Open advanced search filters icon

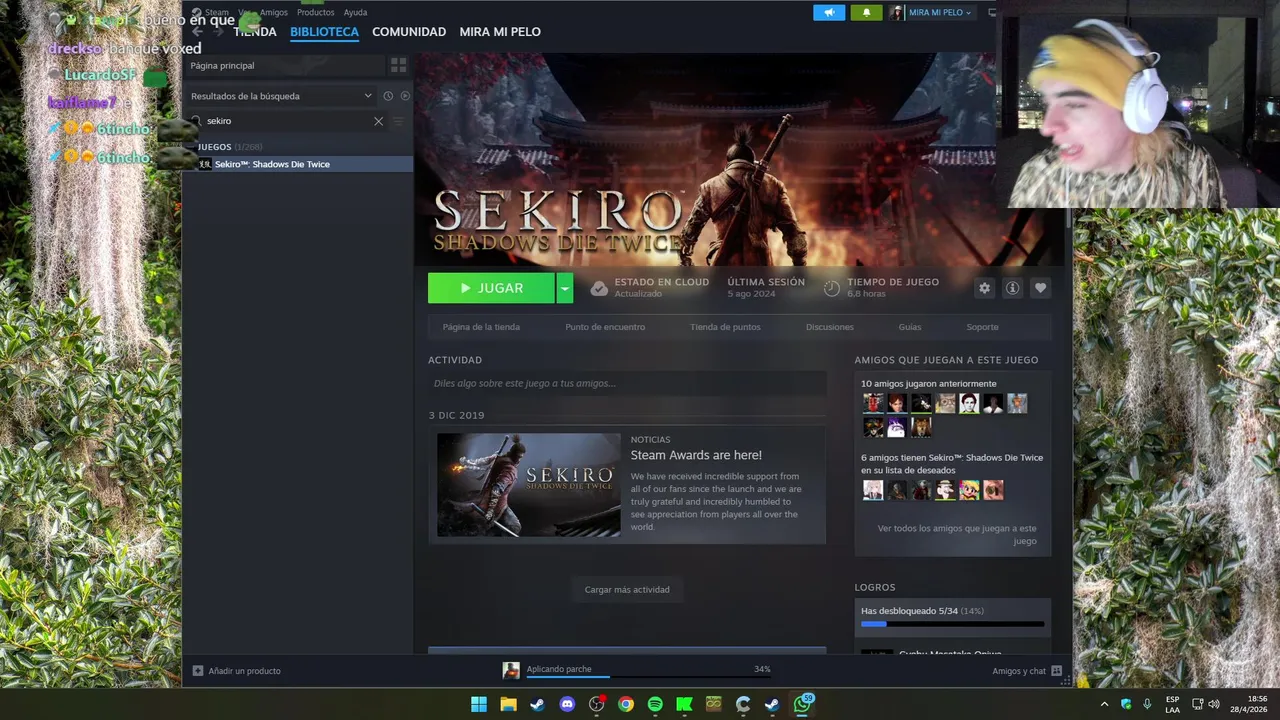(x=398, y=121)
